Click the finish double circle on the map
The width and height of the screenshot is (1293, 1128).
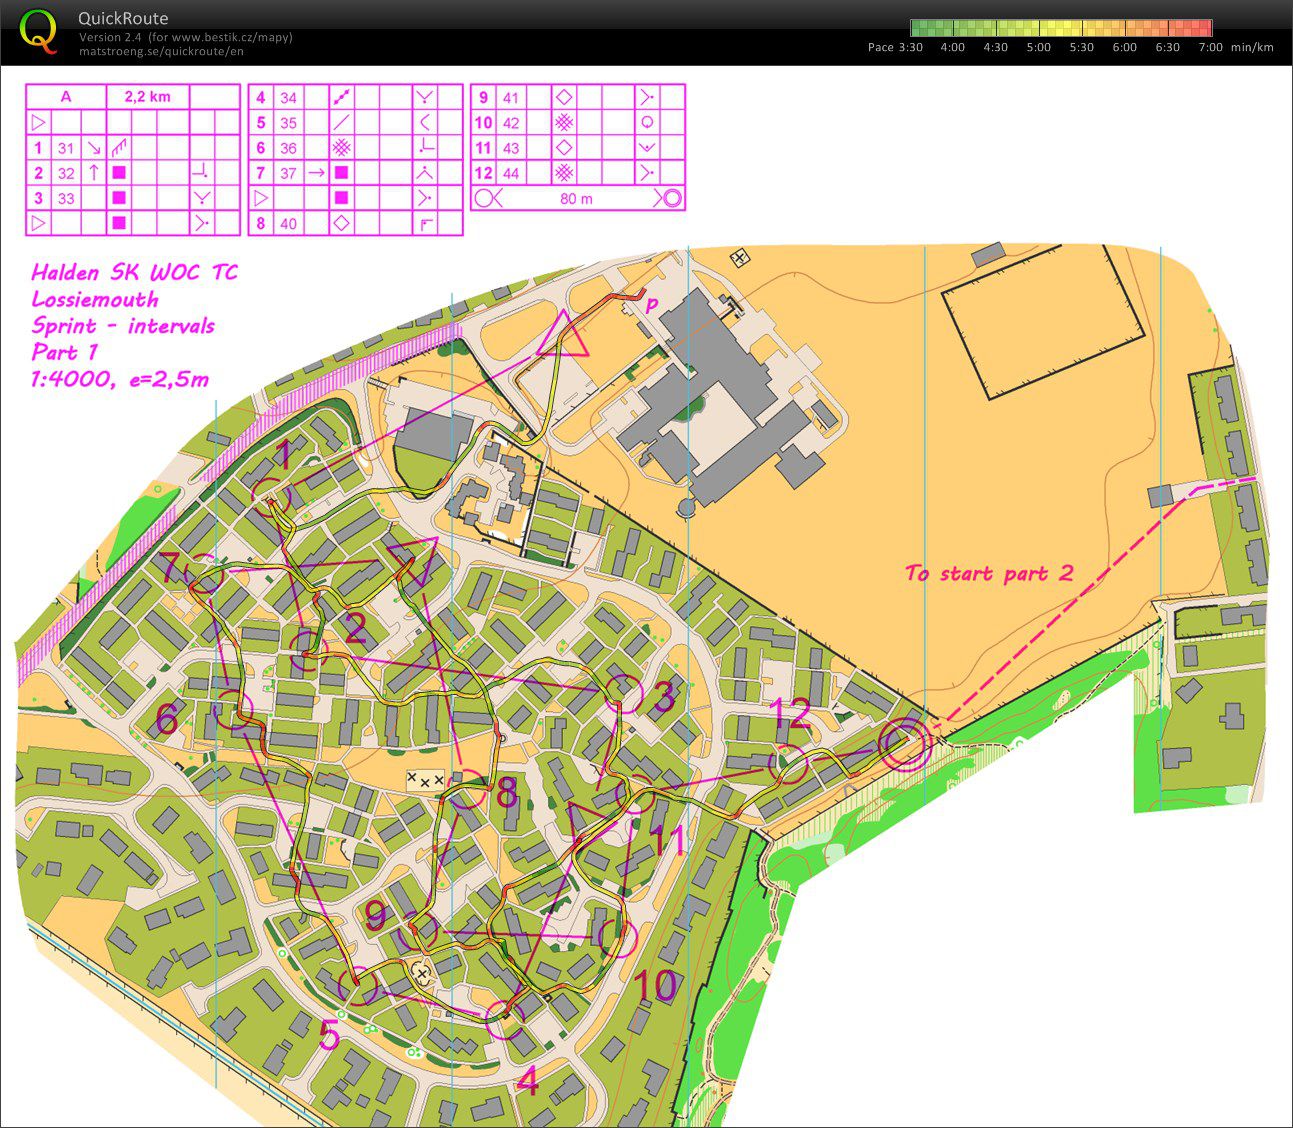coord(905,744)
